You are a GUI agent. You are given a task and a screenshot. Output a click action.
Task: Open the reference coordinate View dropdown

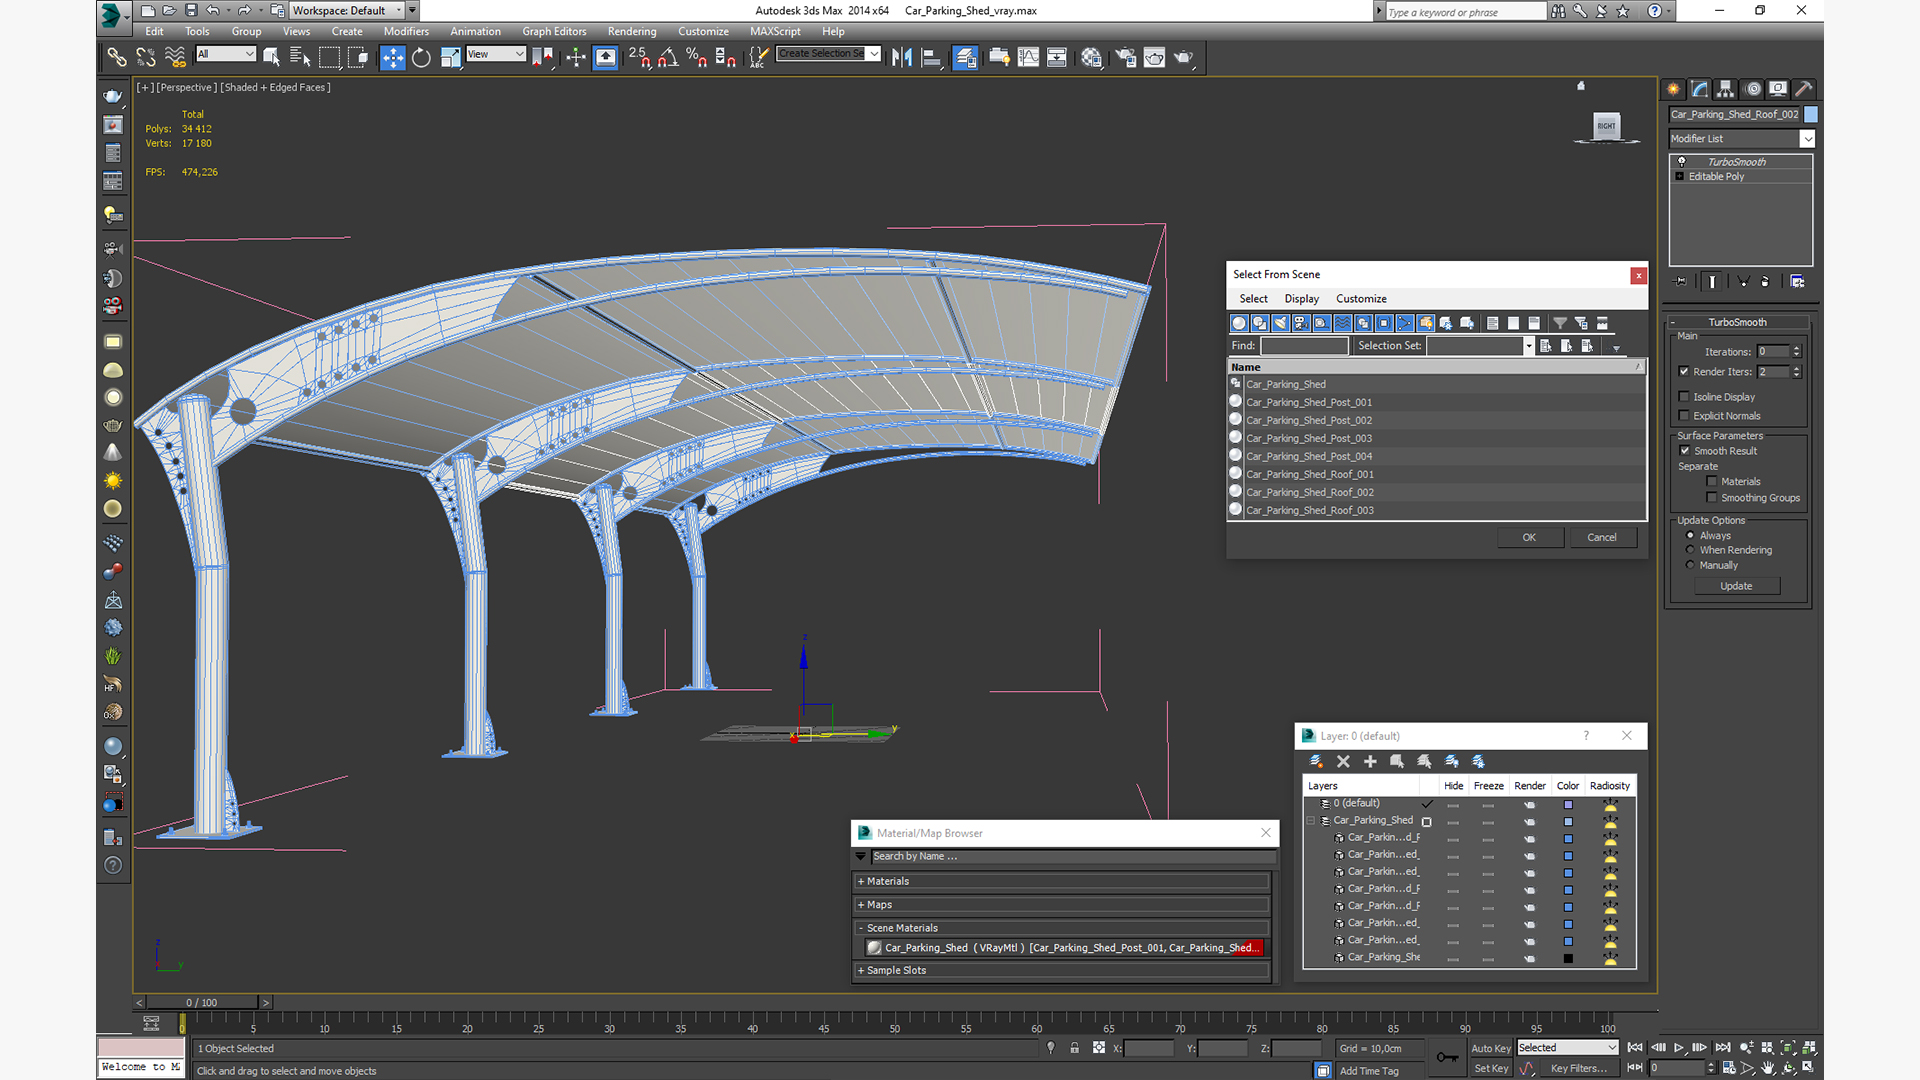pos(496,54)
